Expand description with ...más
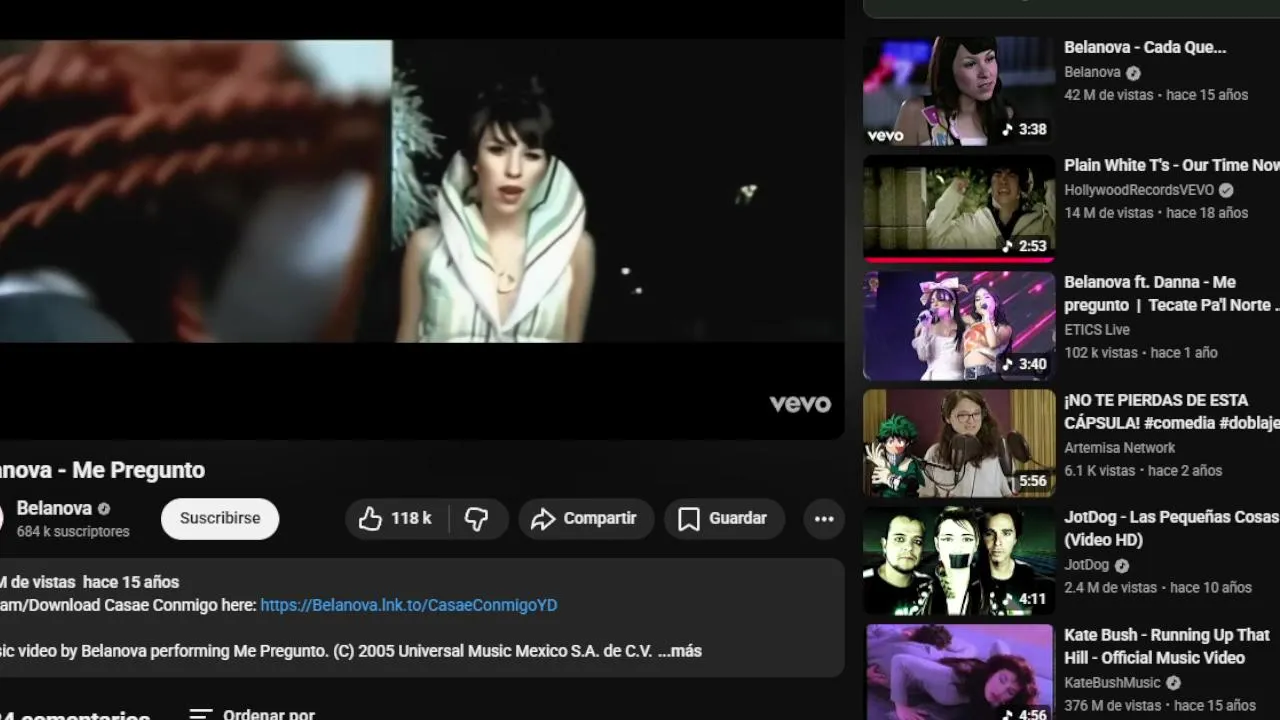 pos(680,651)
